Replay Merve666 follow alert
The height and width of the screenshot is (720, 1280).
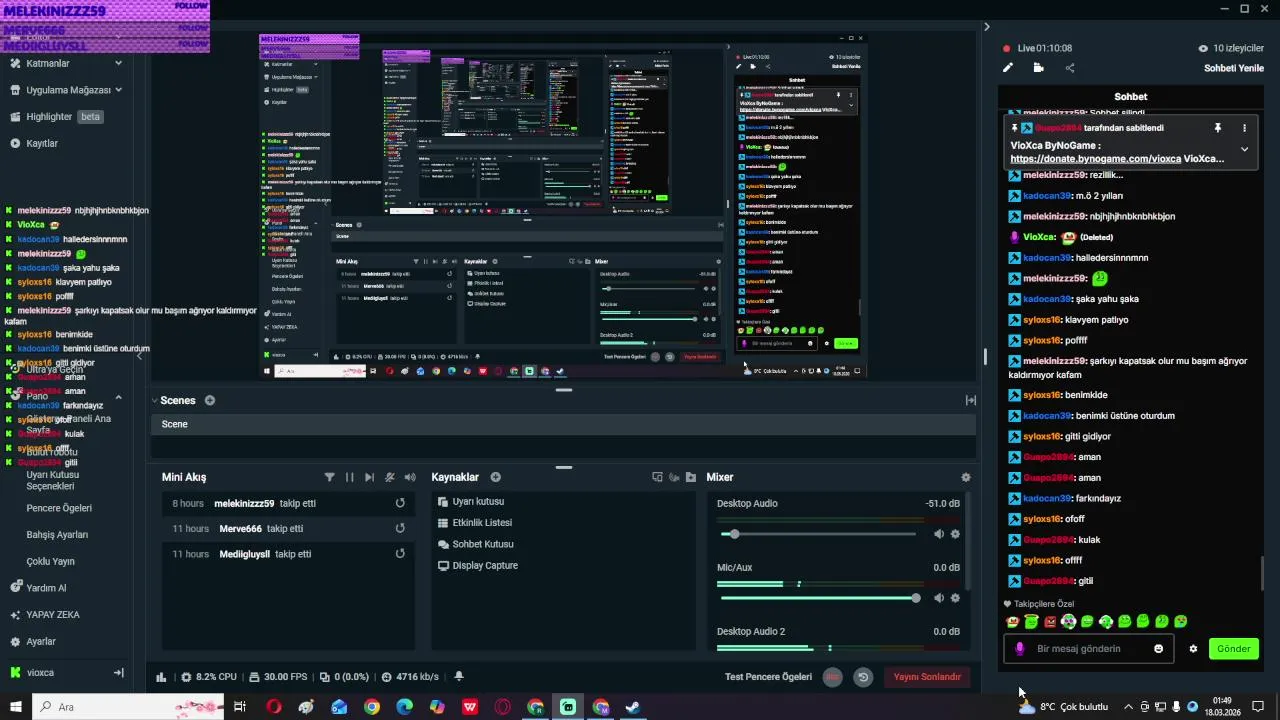pyautogui.click(x=400, y=528)
